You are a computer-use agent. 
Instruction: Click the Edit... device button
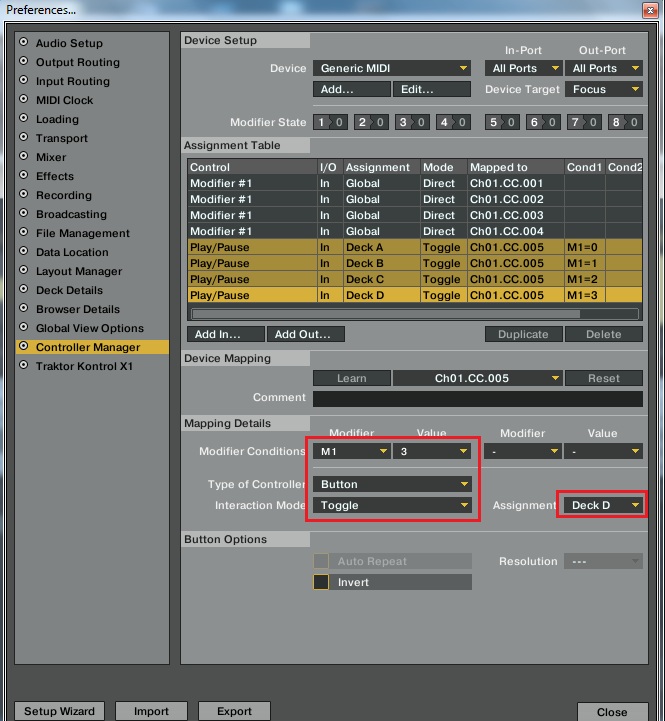coord(432,89)
